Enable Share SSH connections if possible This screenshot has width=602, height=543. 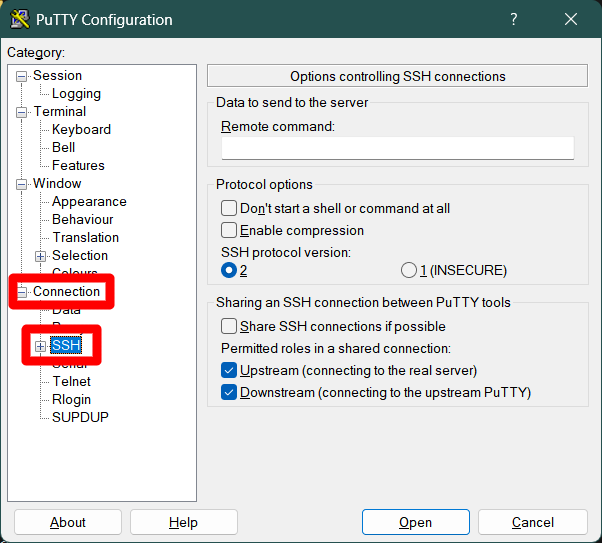229,326
